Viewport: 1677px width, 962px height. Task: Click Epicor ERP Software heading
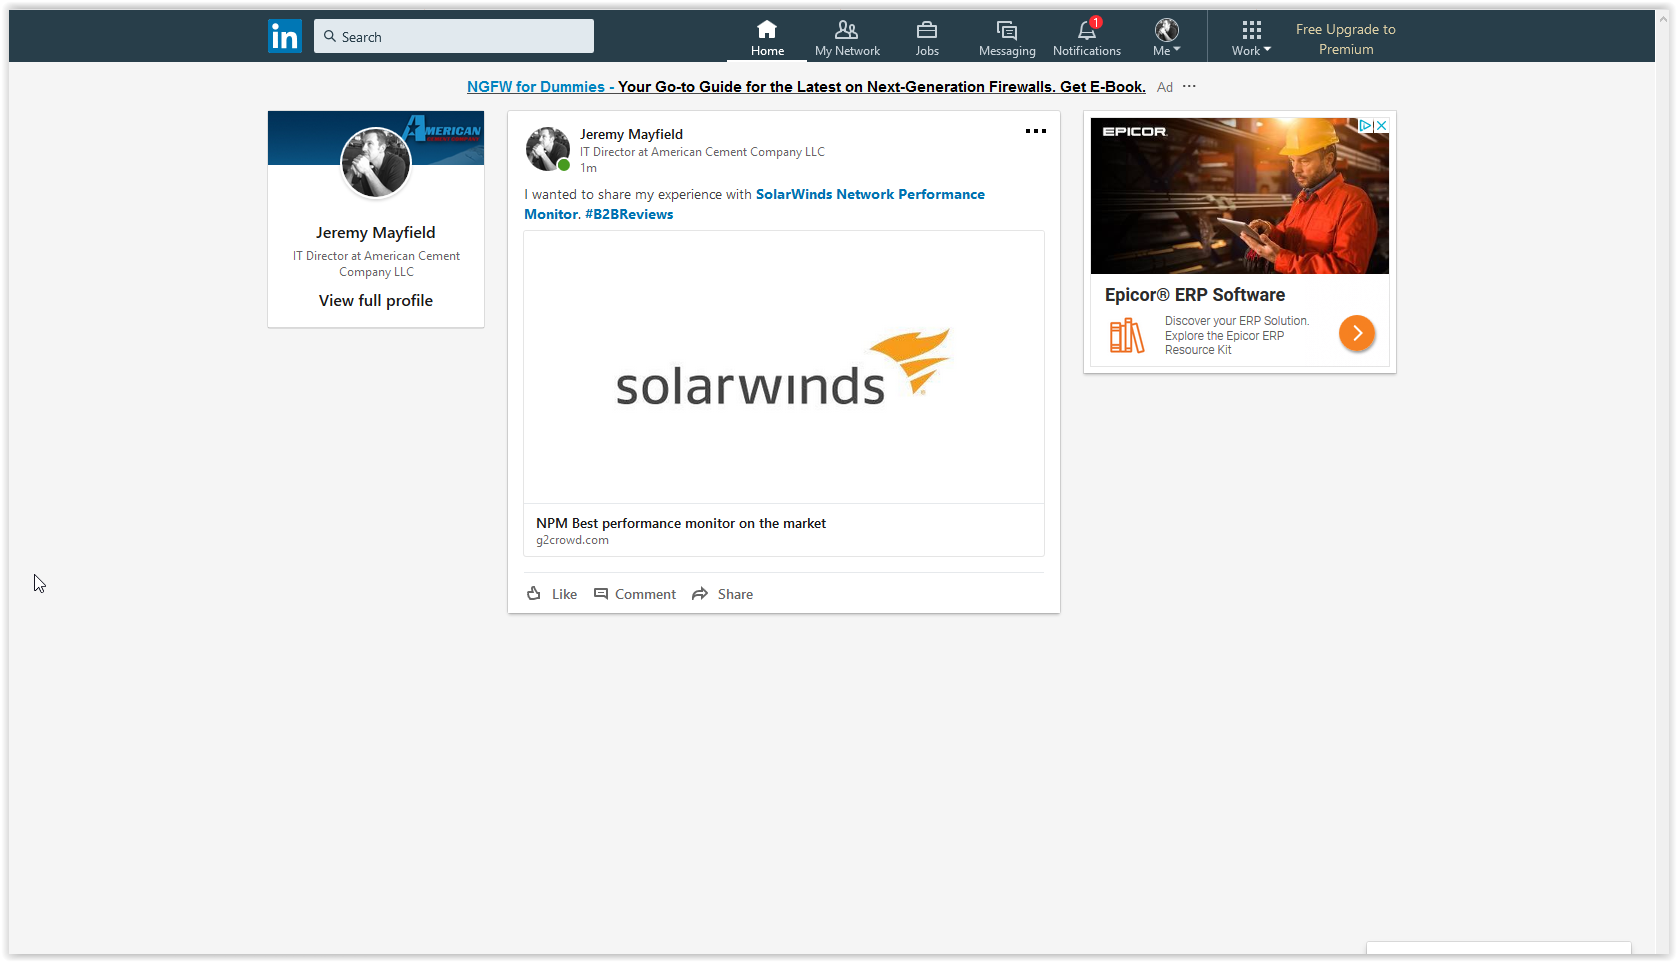(x=1195, y=295)
